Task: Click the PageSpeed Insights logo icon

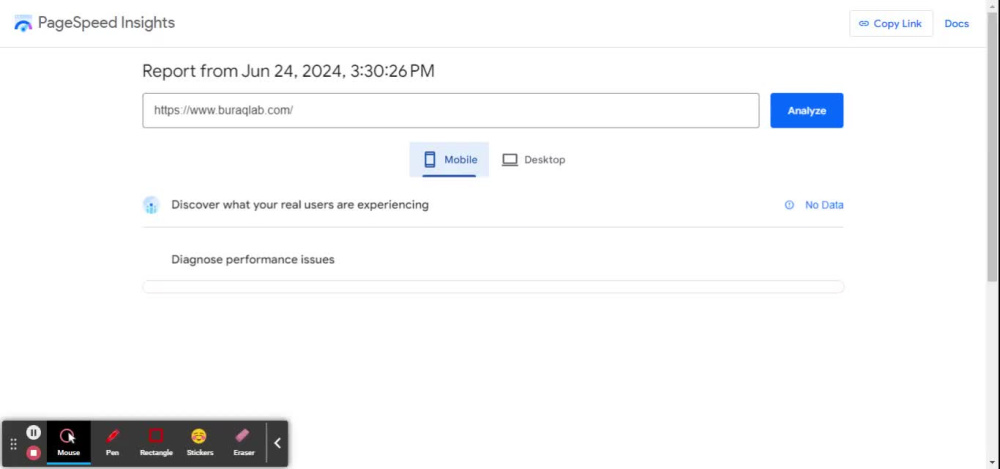Action: coord(23,24)
